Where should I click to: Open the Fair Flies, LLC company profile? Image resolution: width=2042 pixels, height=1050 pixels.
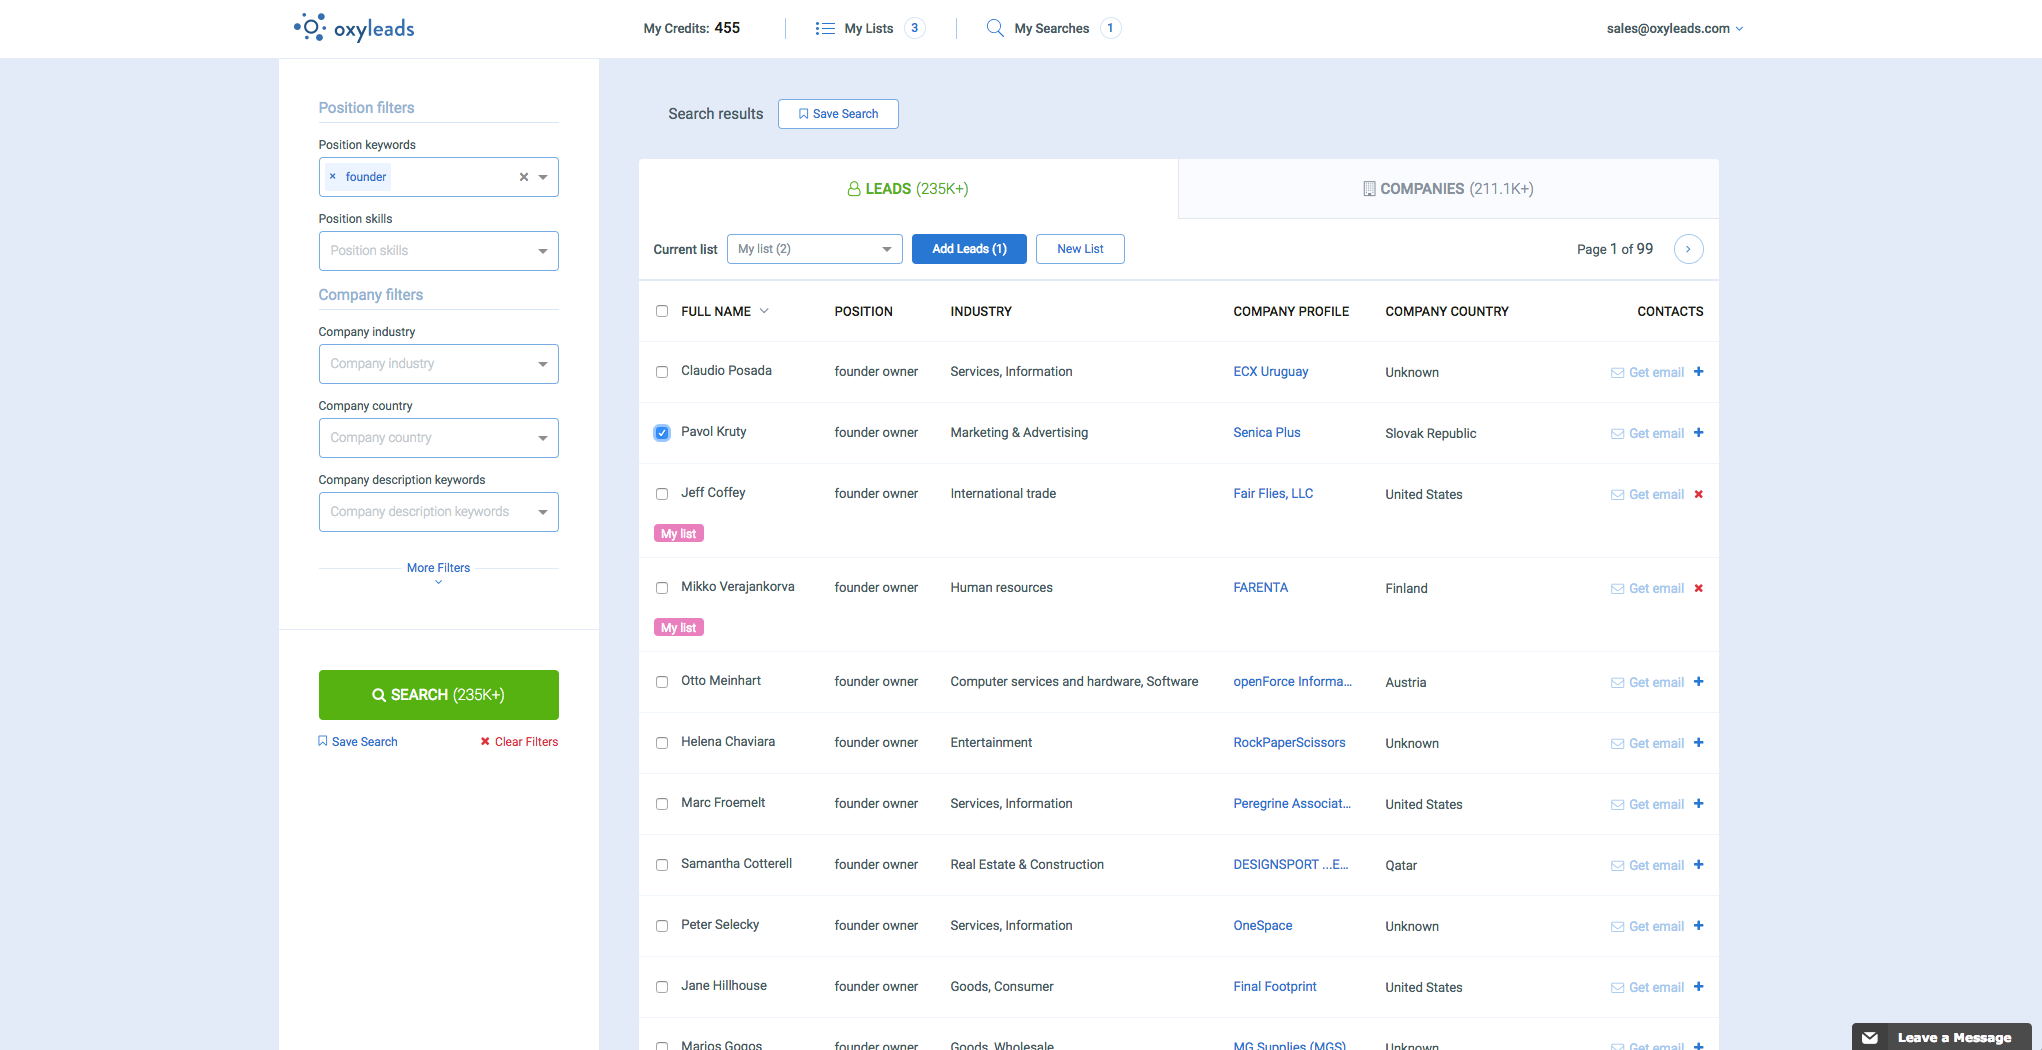pos(1273,494)
